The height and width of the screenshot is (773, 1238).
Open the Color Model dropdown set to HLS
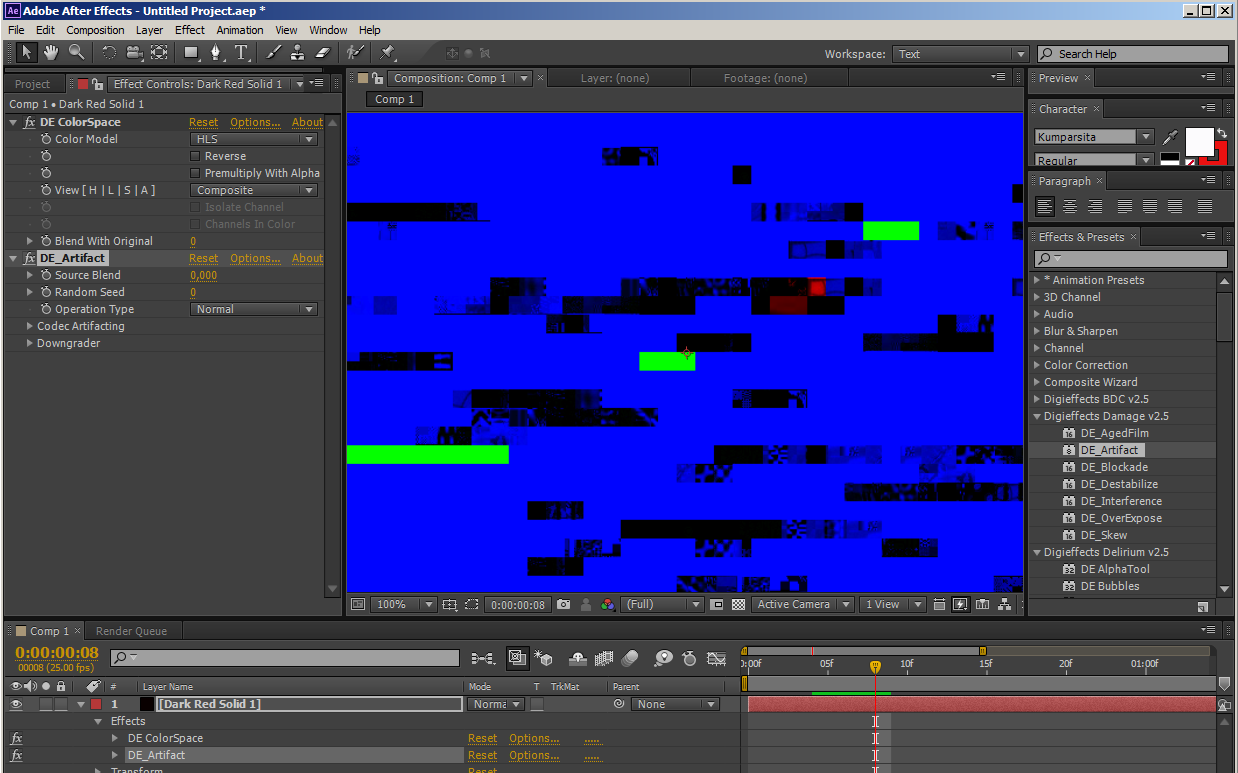point(254,139)
